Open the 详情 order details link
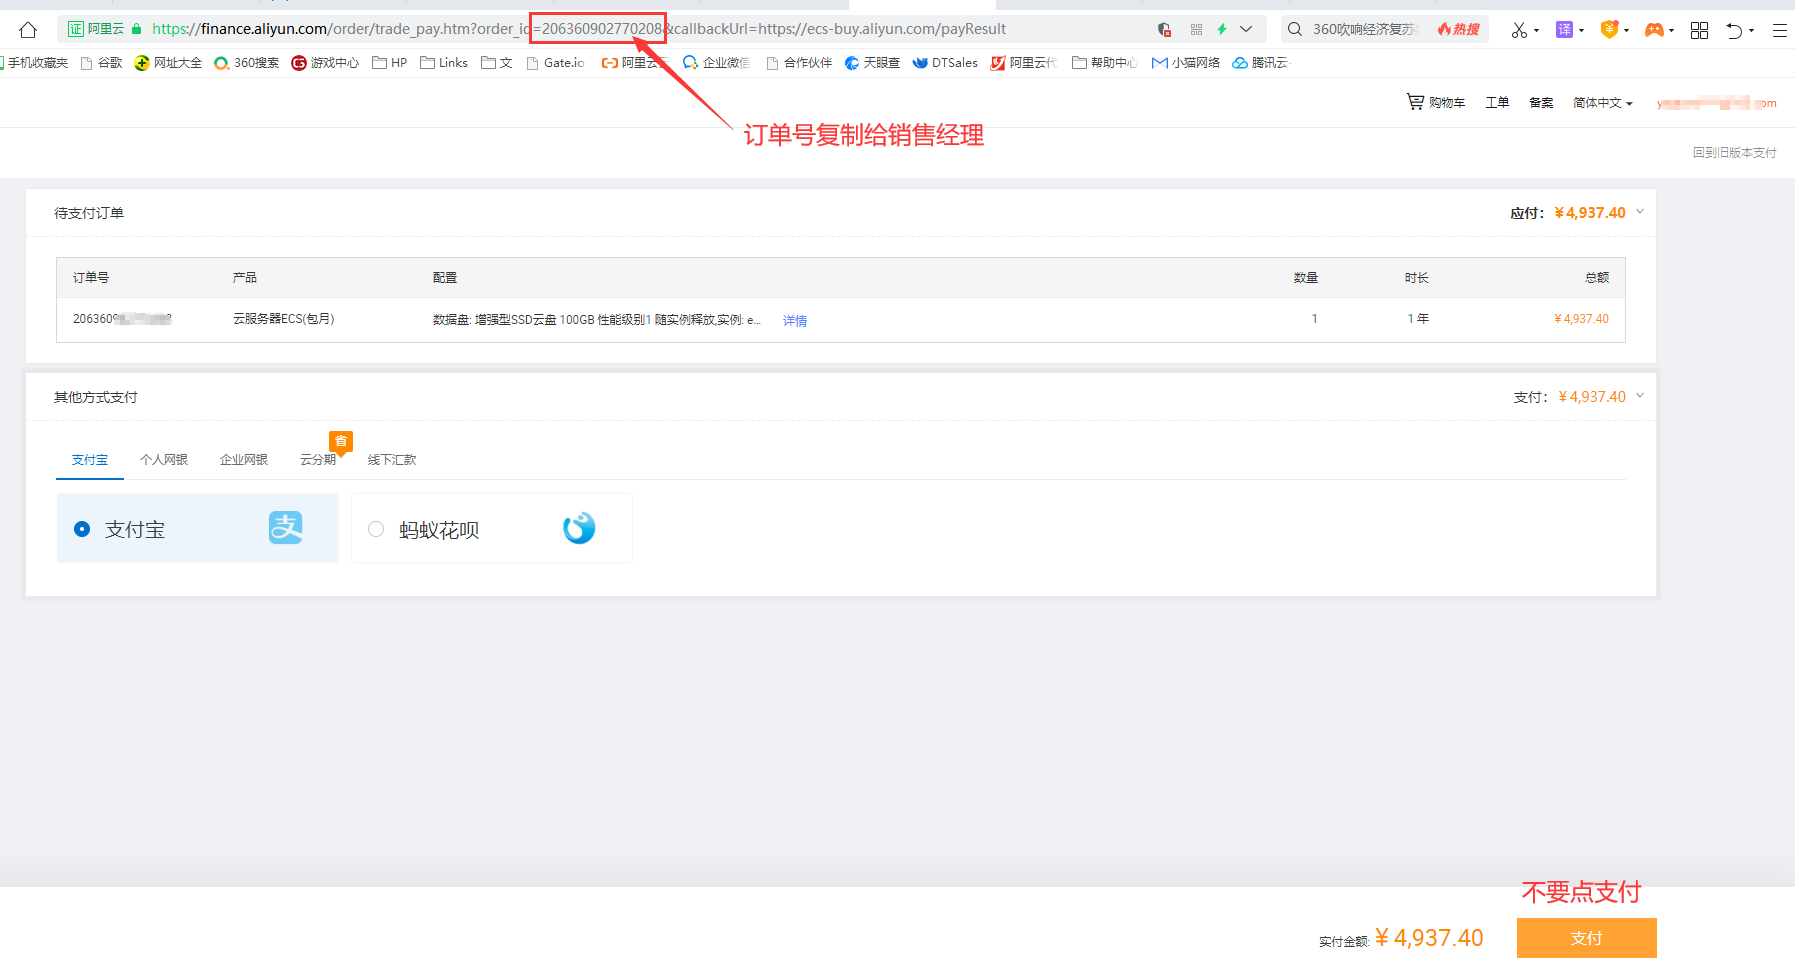This screenshot has width=1795, height=968. point(795,321)
